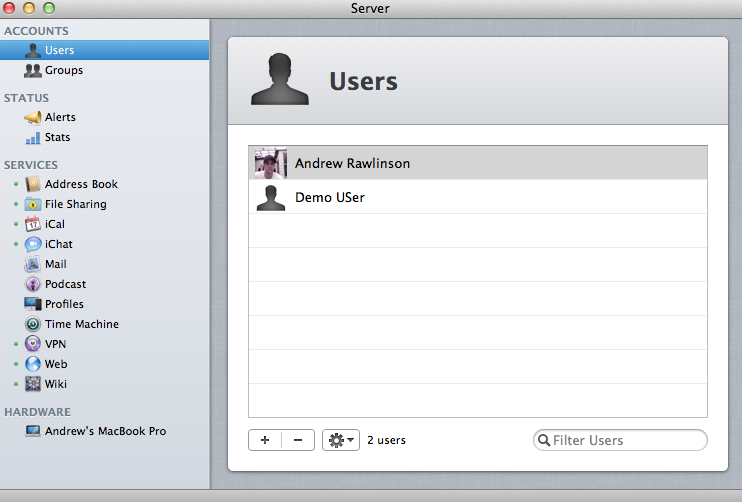Open the Mail service label

tap(56, 264)
